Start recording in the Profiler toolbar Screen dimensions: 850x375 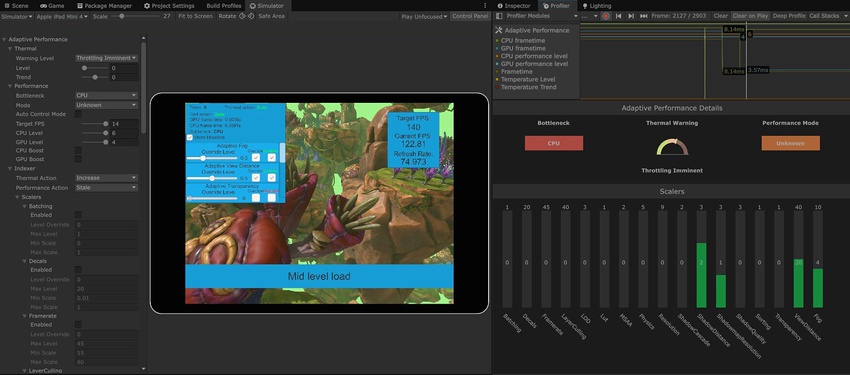point(606,16)
